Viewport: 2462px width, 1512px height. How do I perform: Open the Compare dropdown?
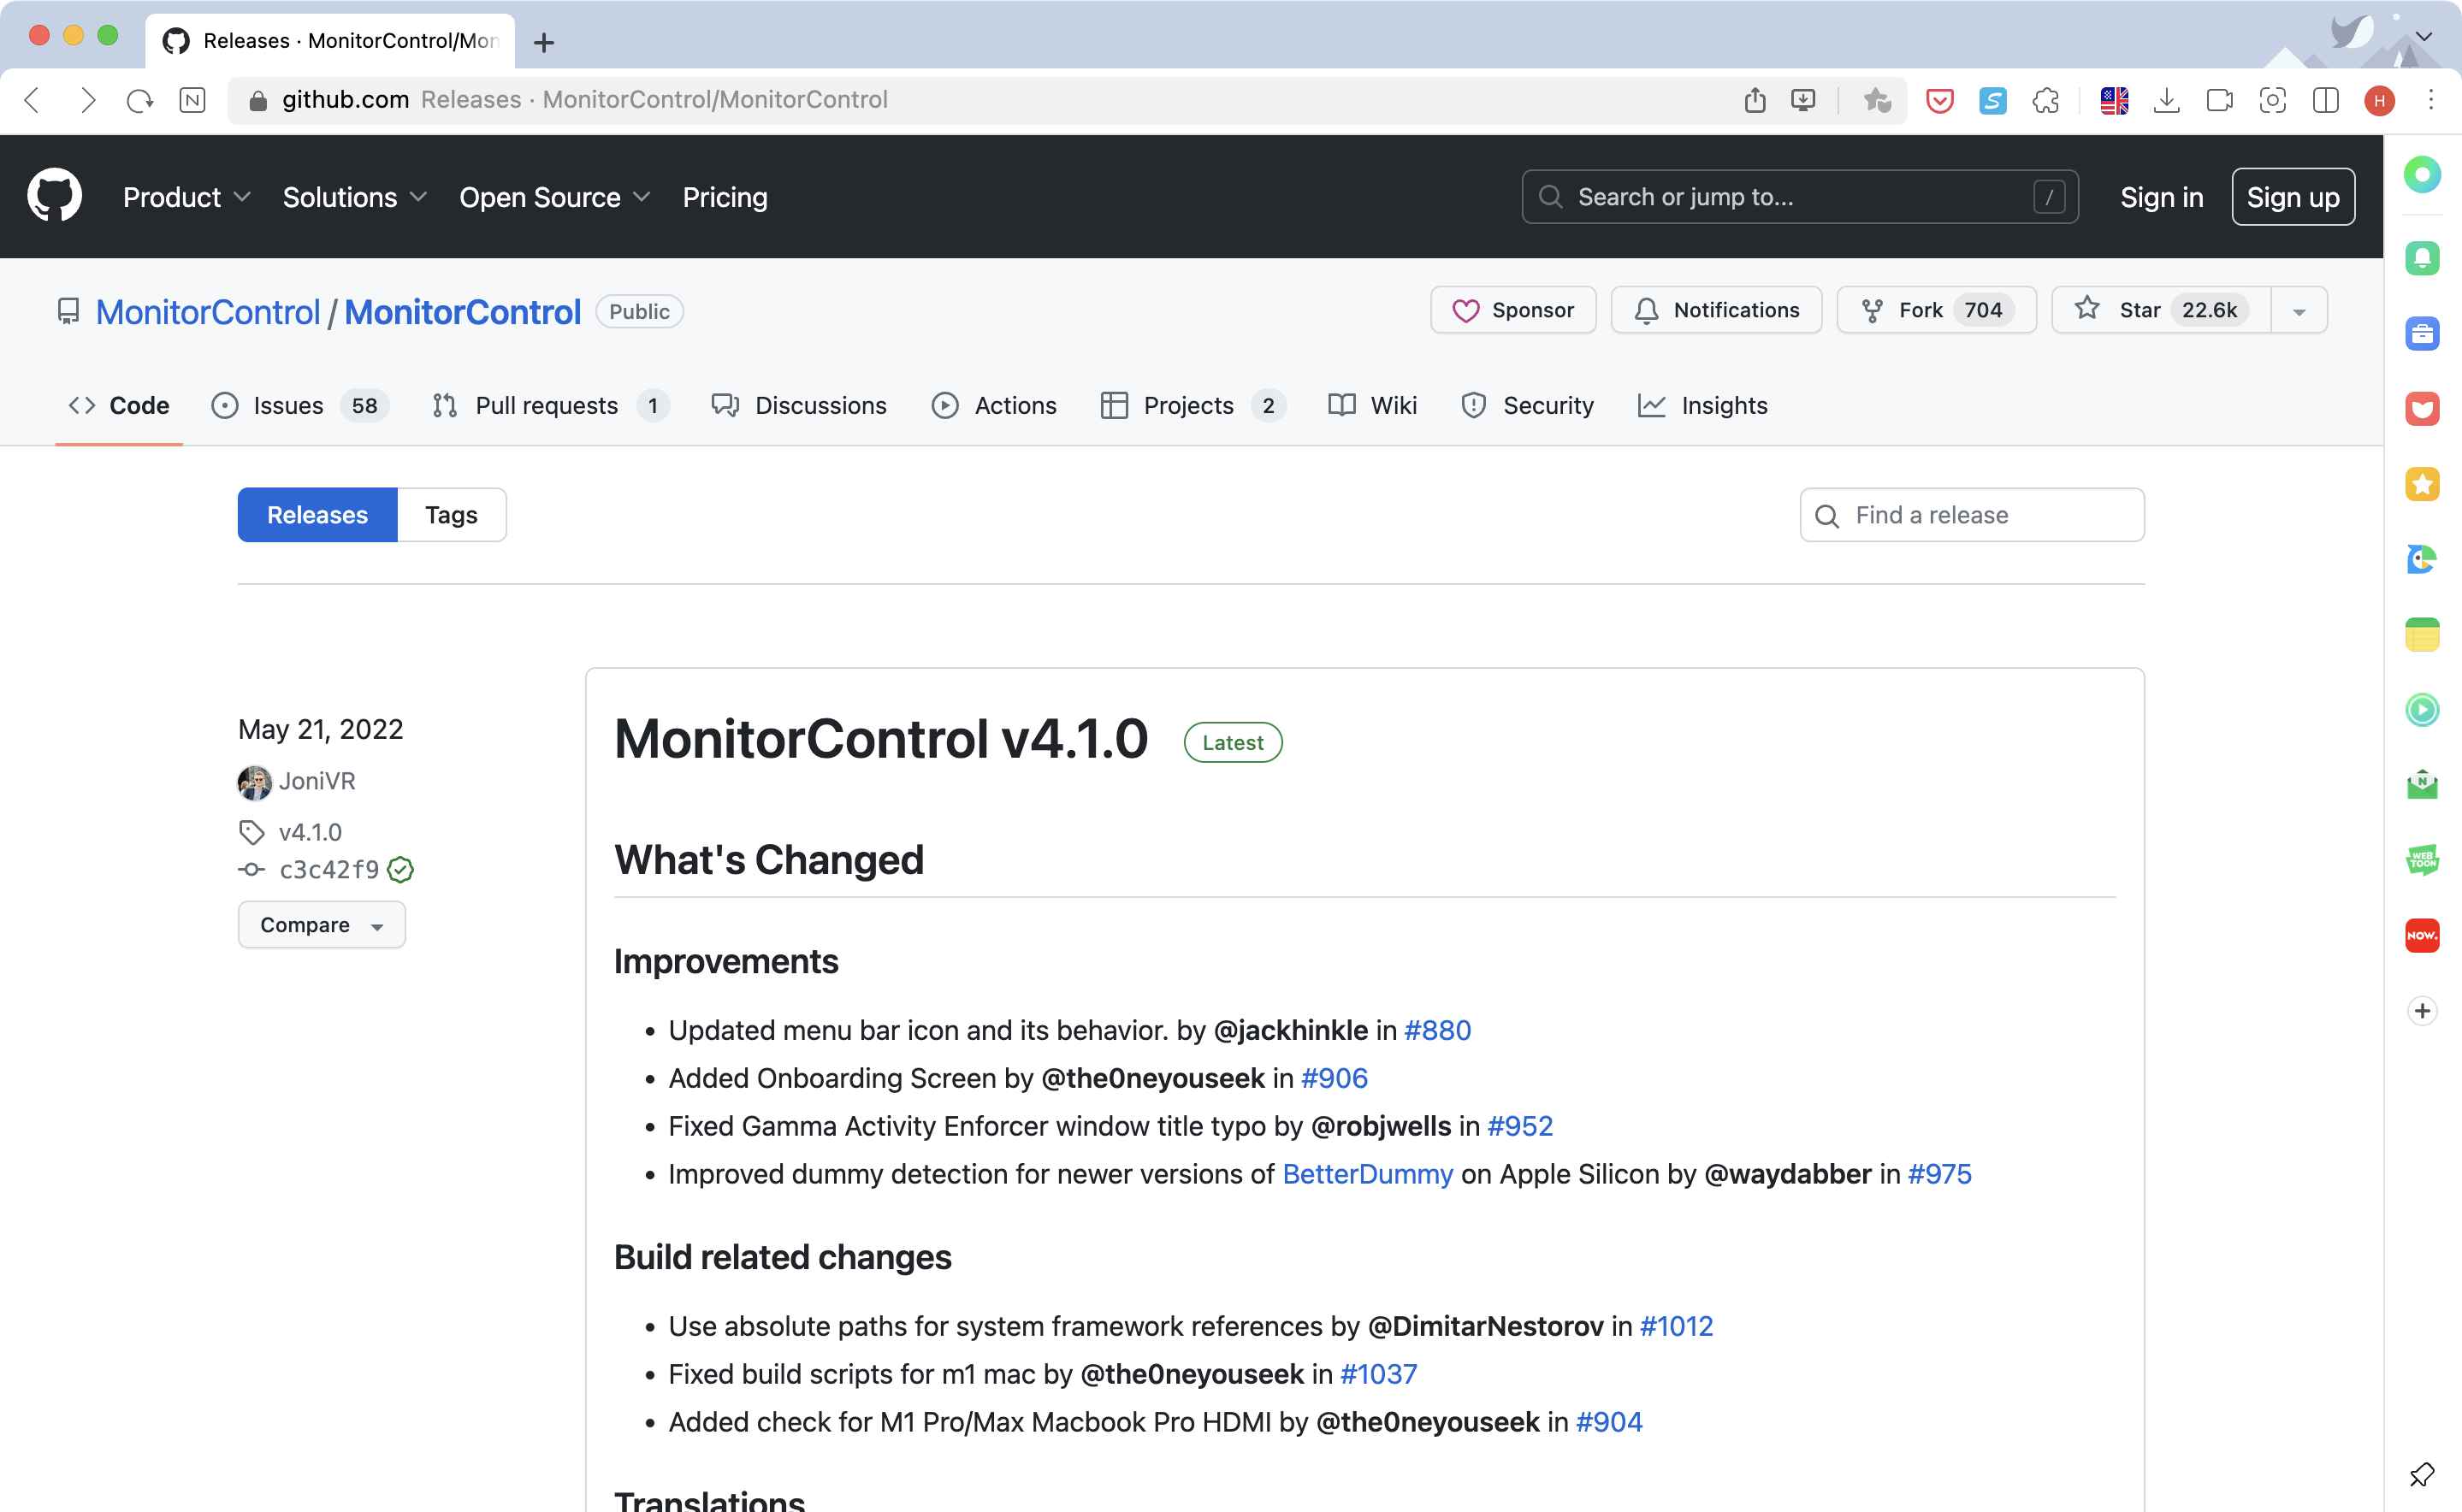pyautogui.click(x=321, y=925)
